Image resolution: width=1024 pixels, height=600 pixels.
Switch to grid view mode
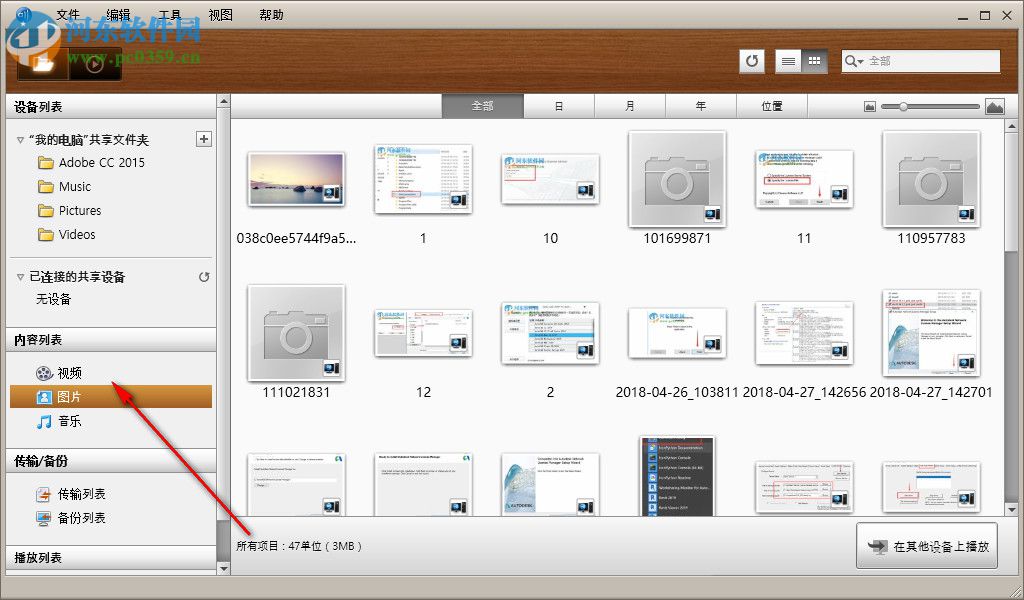click(x=815, y=61)
